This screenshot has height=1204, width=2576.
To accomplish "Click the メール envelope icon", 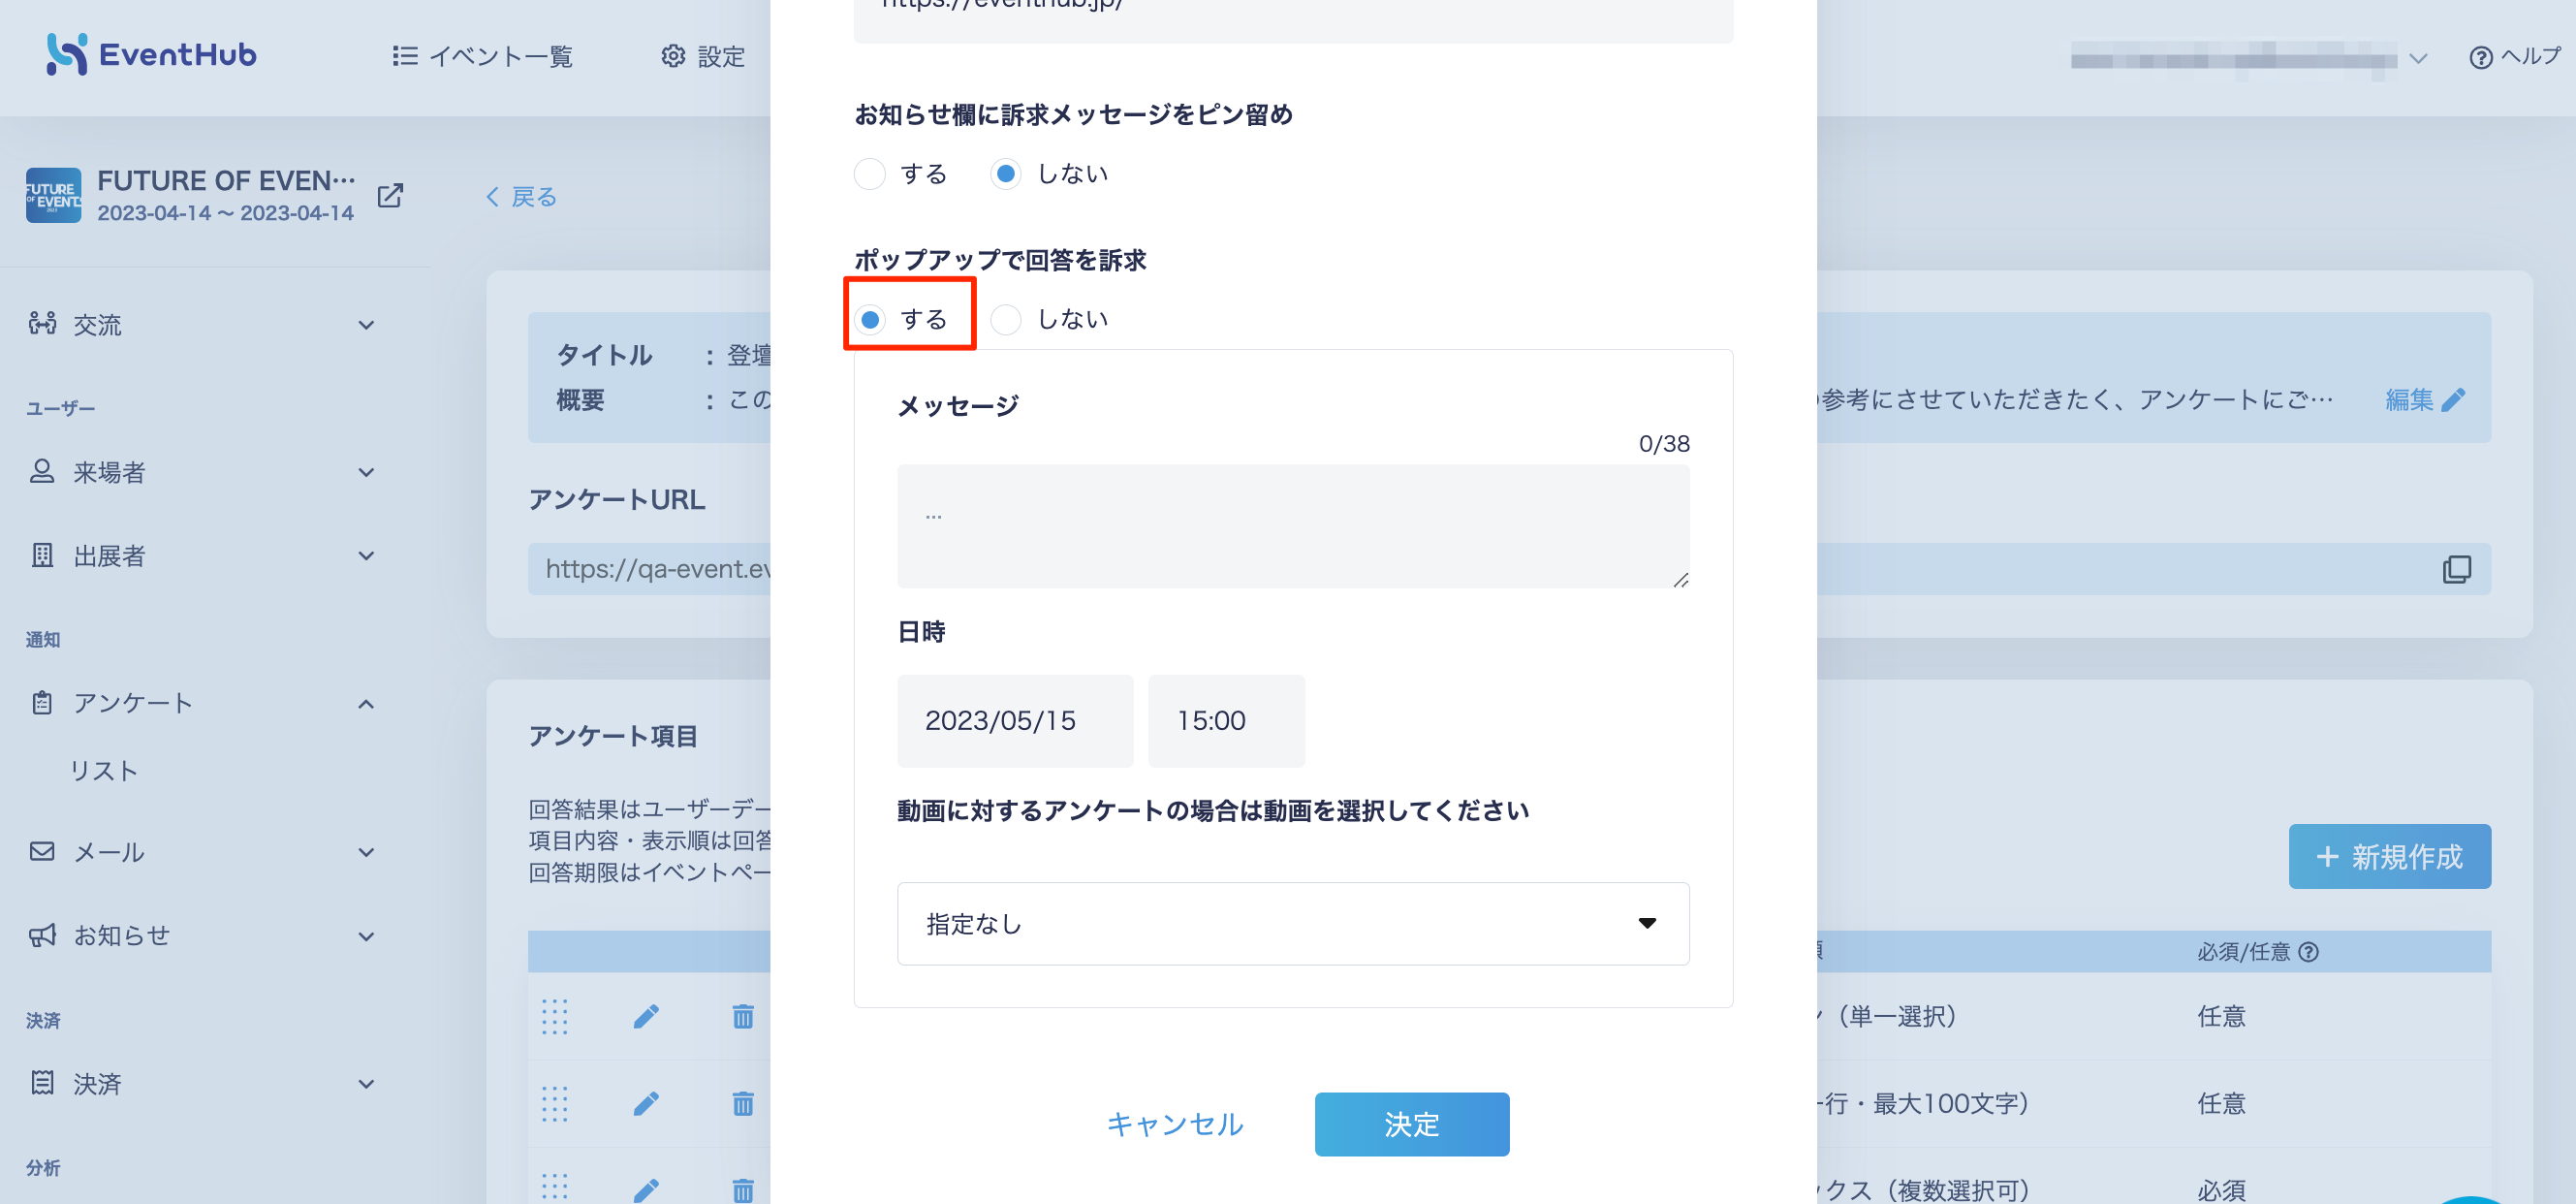I will tap(42, 851).
